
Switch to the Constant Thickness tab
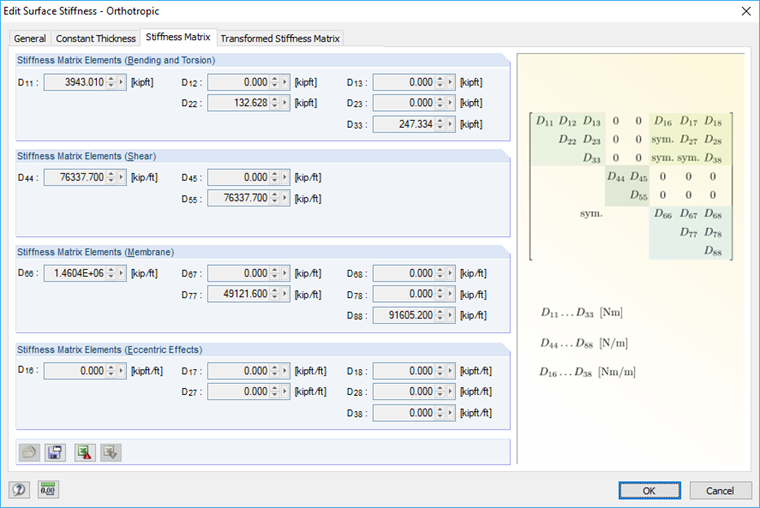(x=95, y=38)
